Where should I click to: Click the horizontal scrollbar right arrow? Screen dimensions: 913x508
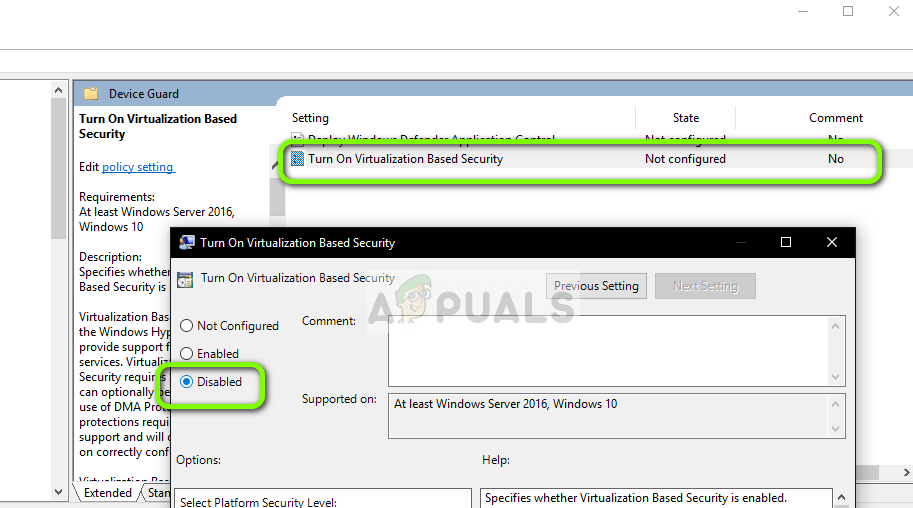pyautogui.click(x=907, y=472)
